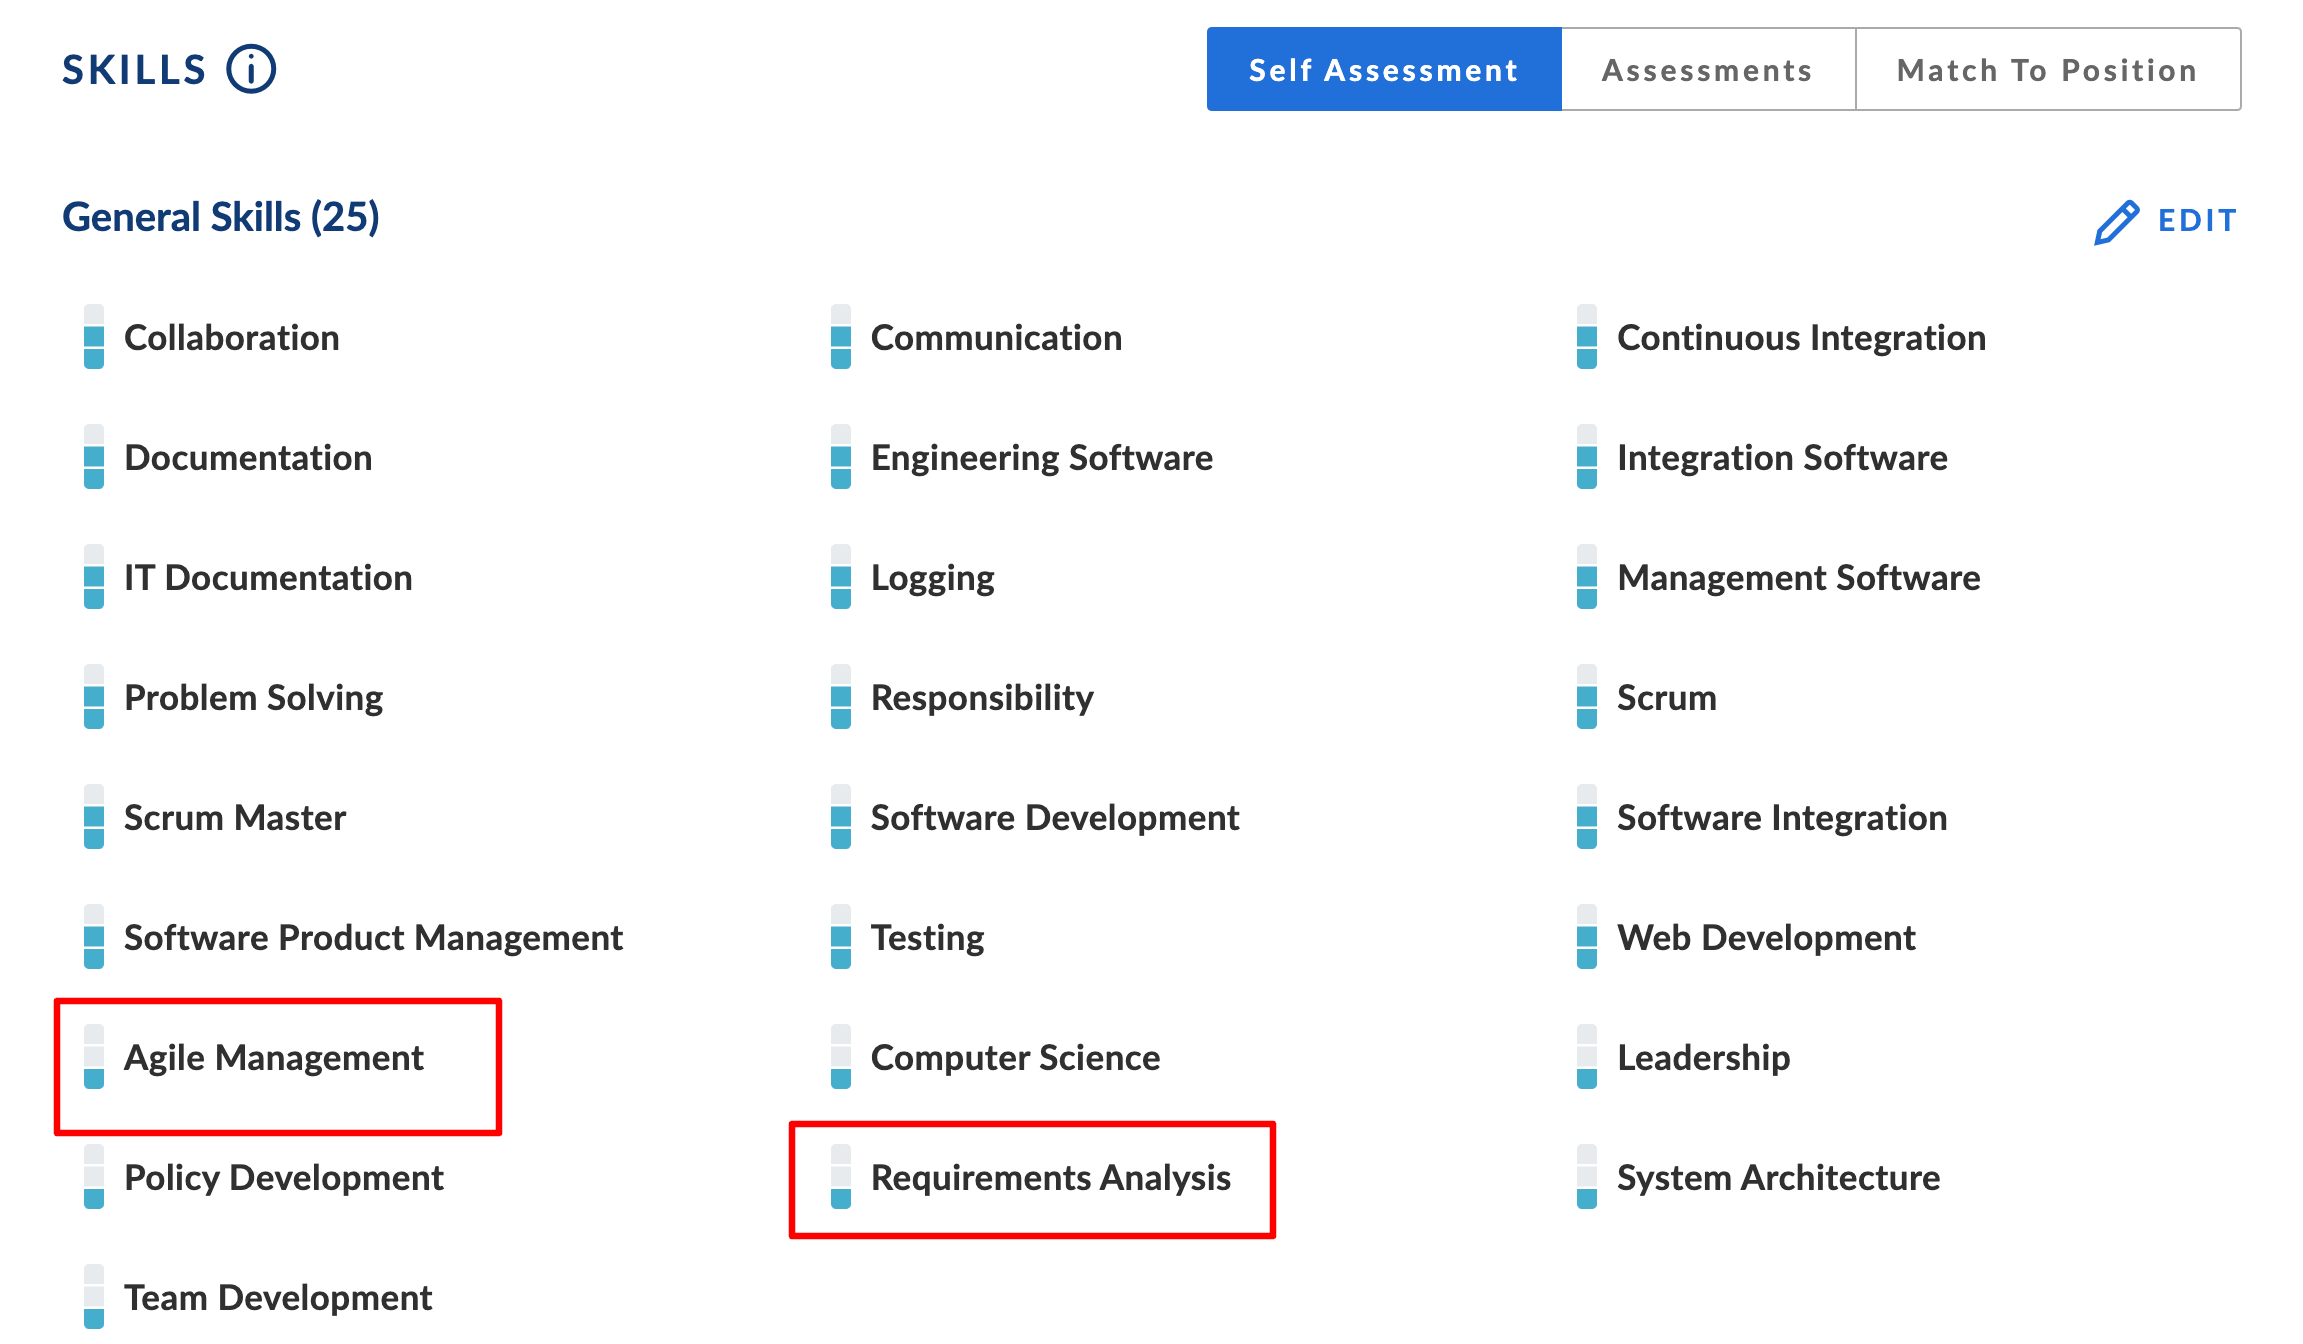Edit the General Skills list
Viewport: 2303px width, 1344px height.
2166,221
